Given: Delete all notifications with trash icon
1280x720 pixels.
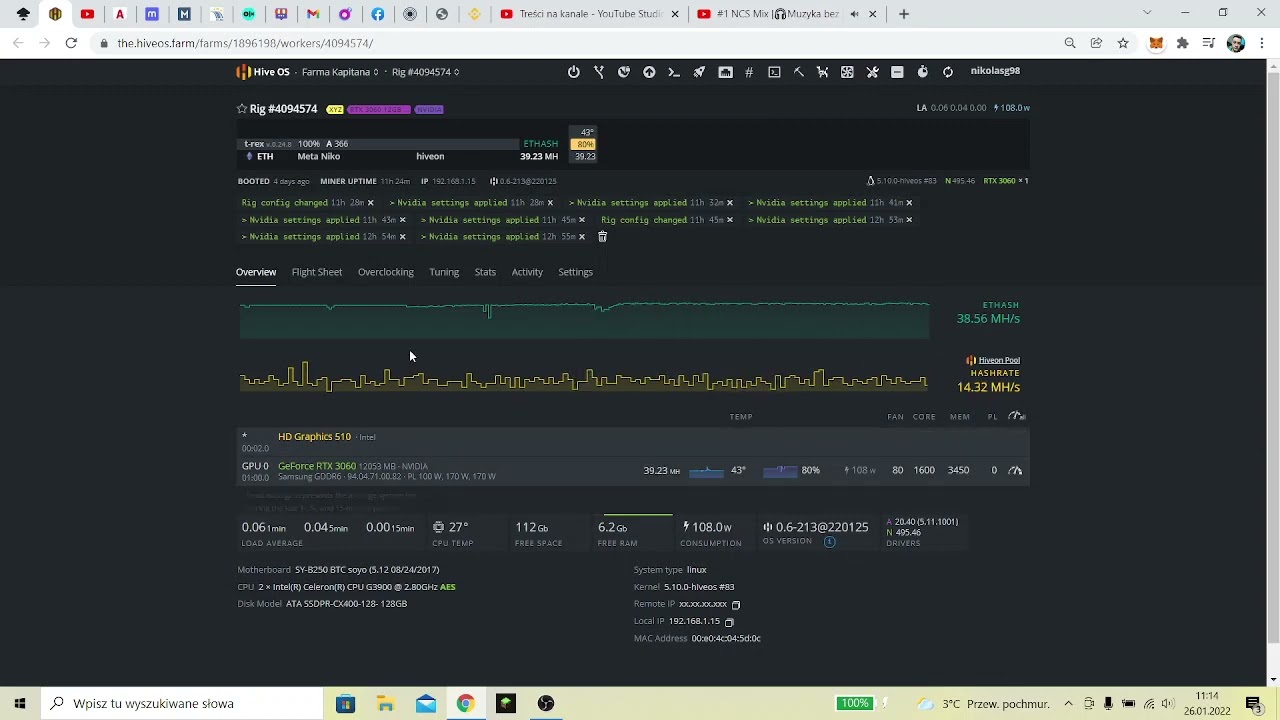Looking at the screenshot, I should 602,237.
